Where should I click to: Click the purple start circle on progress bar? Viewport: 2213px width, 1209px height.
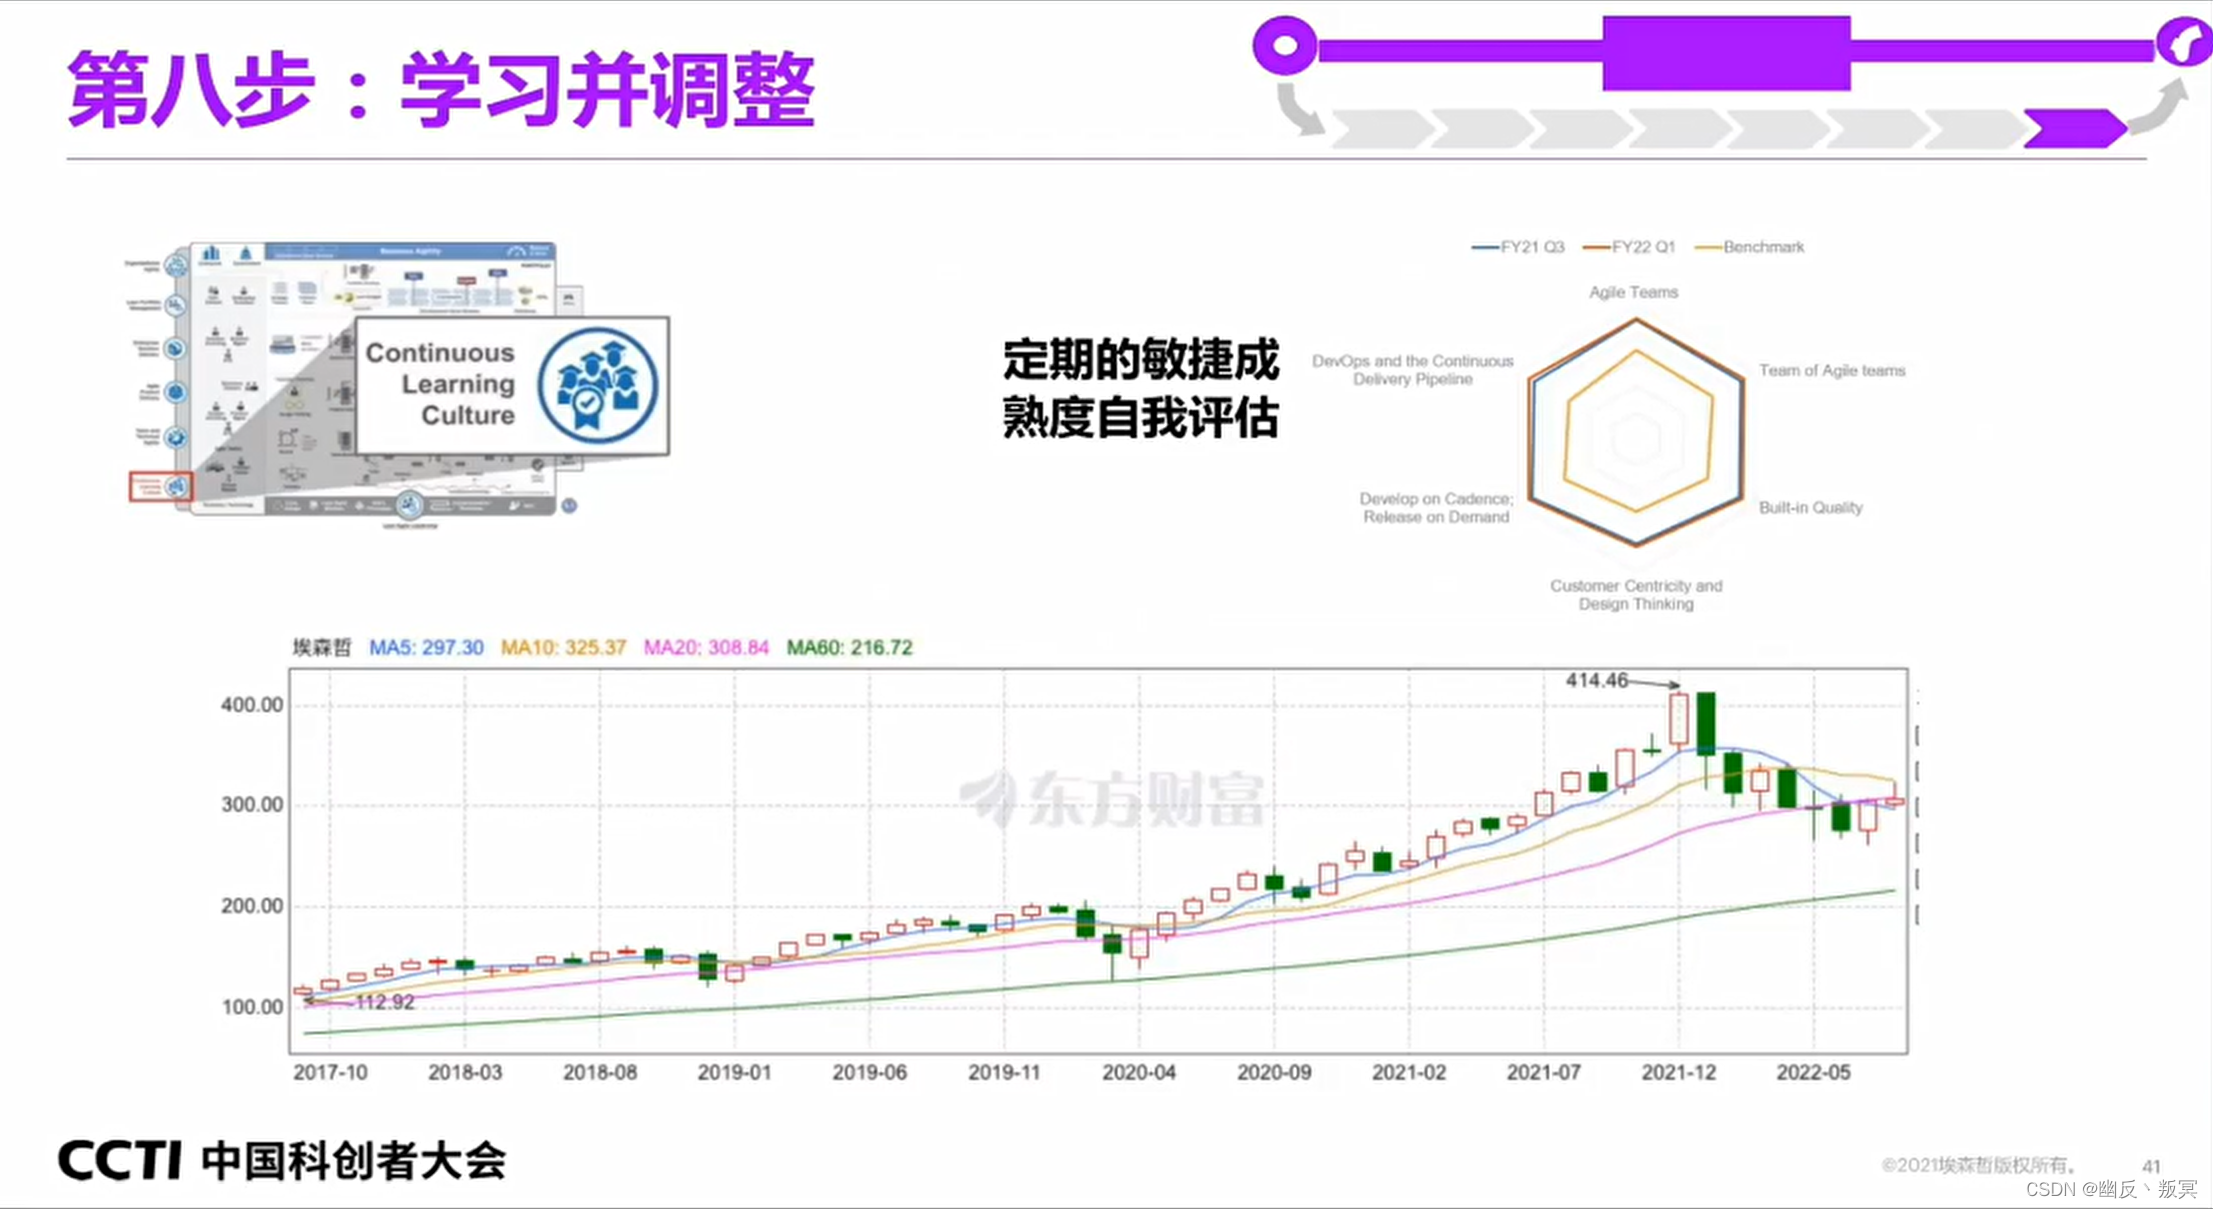point(1285,46)
